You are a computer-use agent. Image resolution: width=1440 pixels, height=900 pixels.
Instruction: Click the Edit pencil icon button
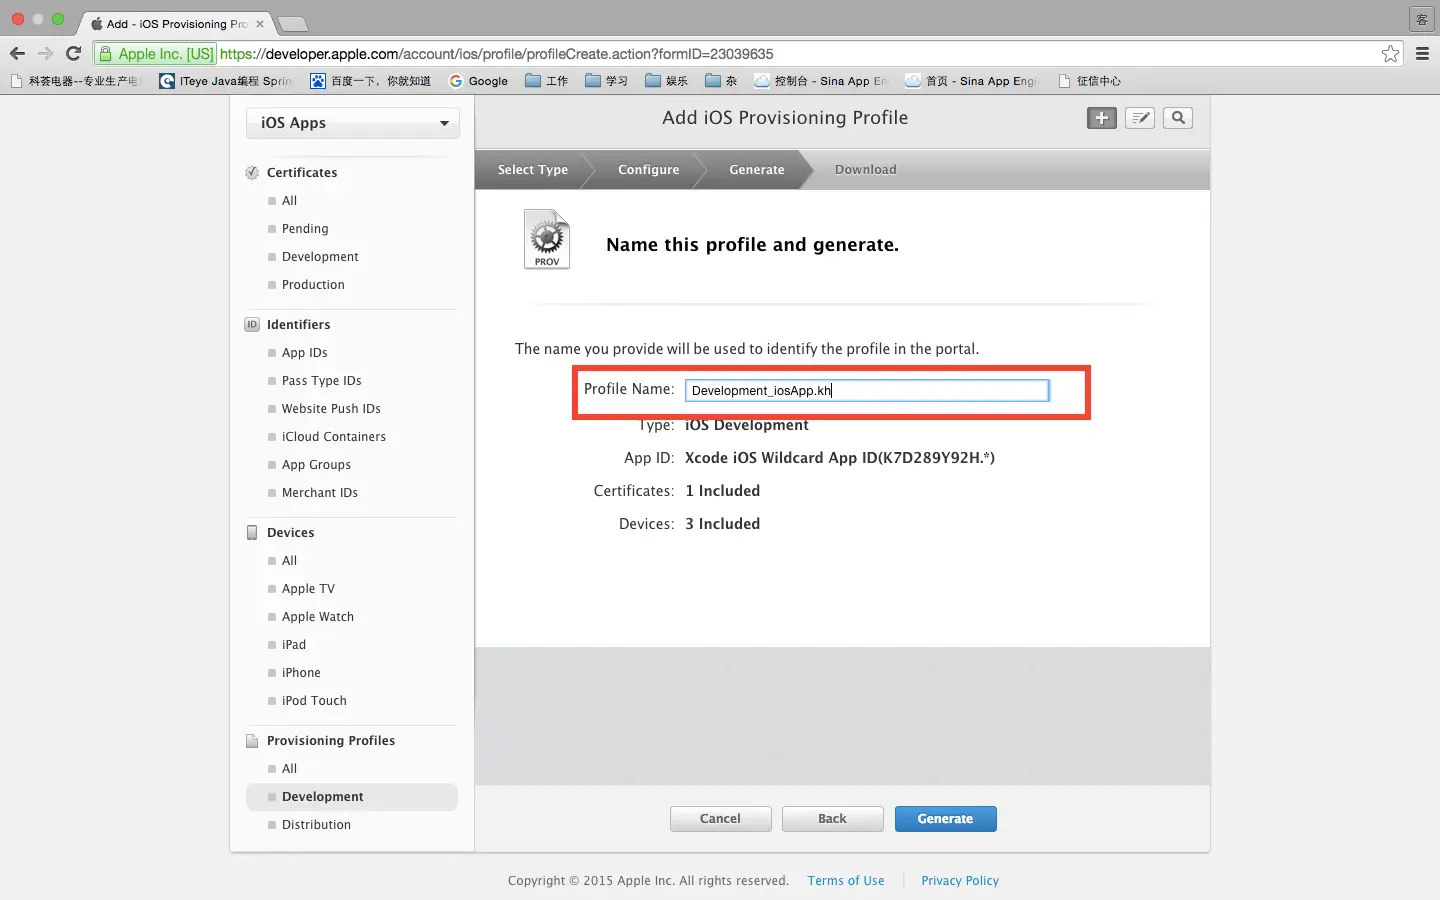point(1140,118)
